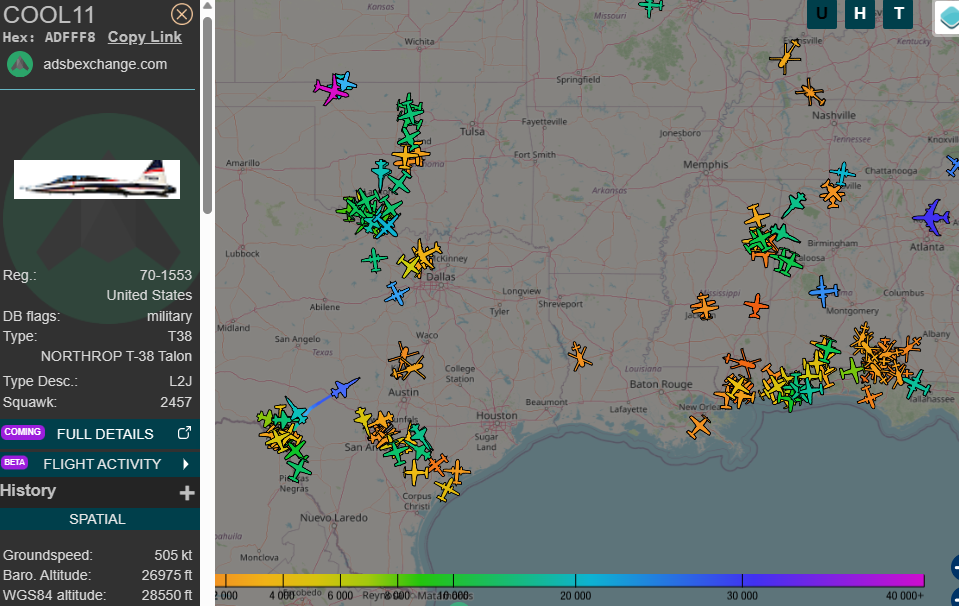Click the Baro. Altitude value 26975 ft
The width and height of the screenshot is (959, 606).
point(166,575)
